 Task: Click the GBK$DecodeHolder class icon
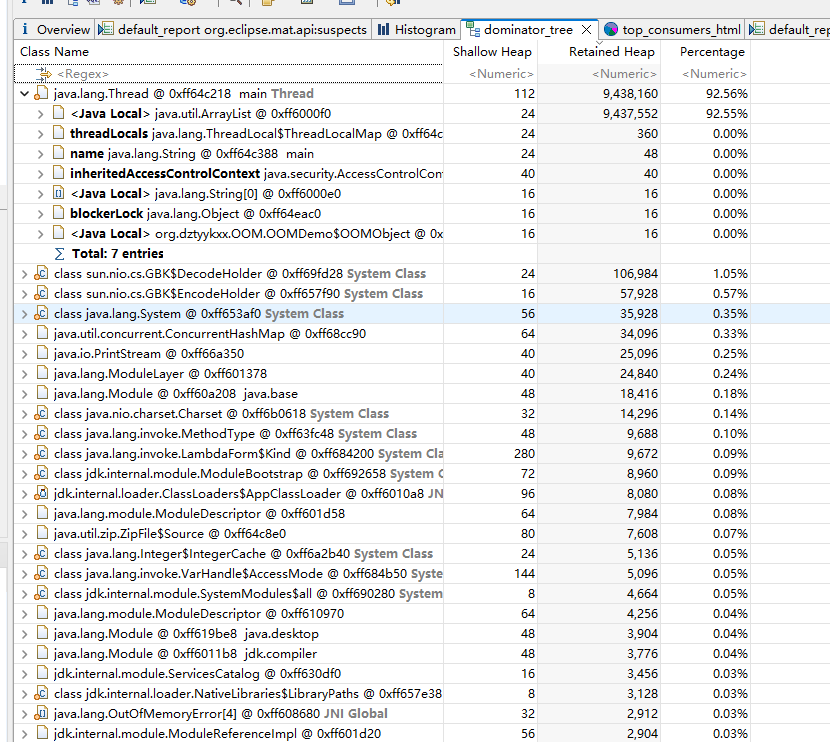click(x=41, y=273)
